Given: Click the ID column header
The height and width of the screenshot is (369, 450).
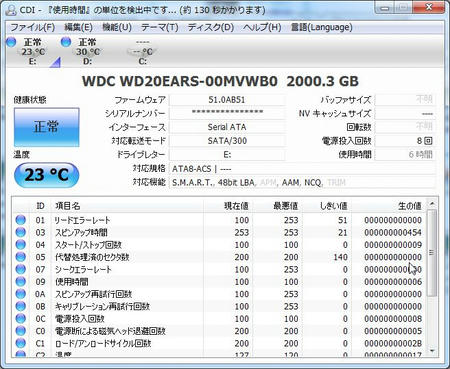Looking at the screenshot, I should [40, 206].
